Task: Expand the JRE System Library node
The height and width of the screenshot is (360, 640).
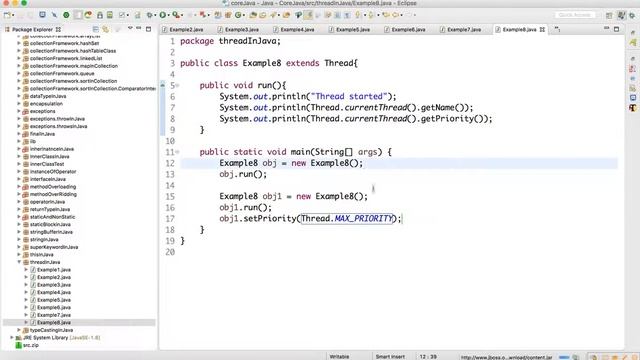Action: (x=12, y=338)
